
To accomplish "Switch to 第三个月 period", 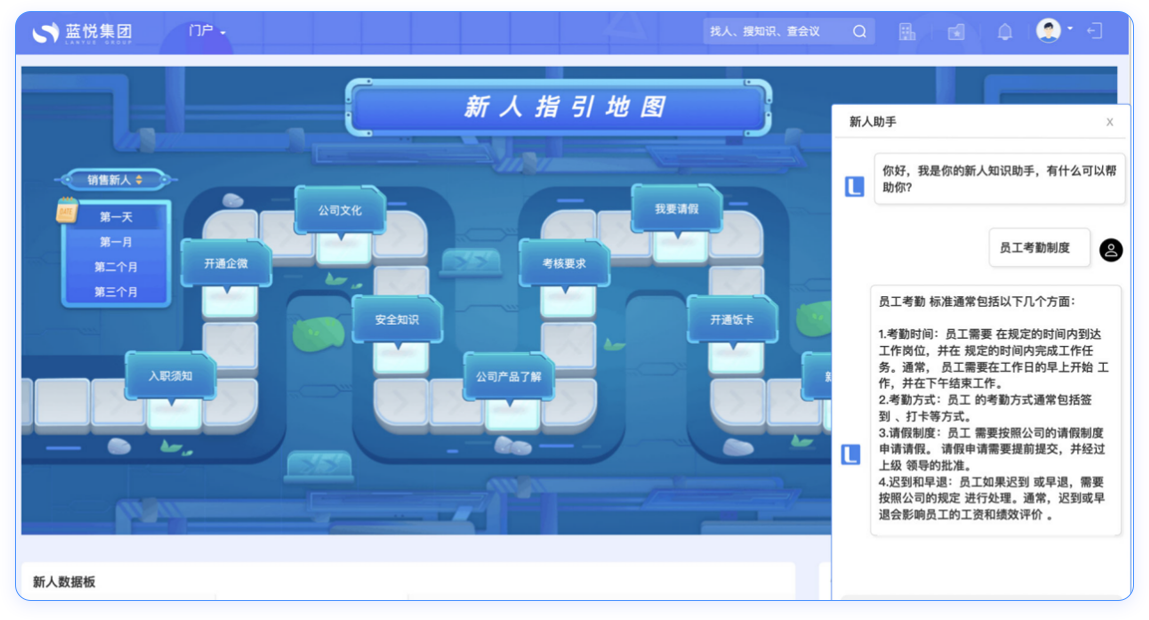I will point(116,292).
